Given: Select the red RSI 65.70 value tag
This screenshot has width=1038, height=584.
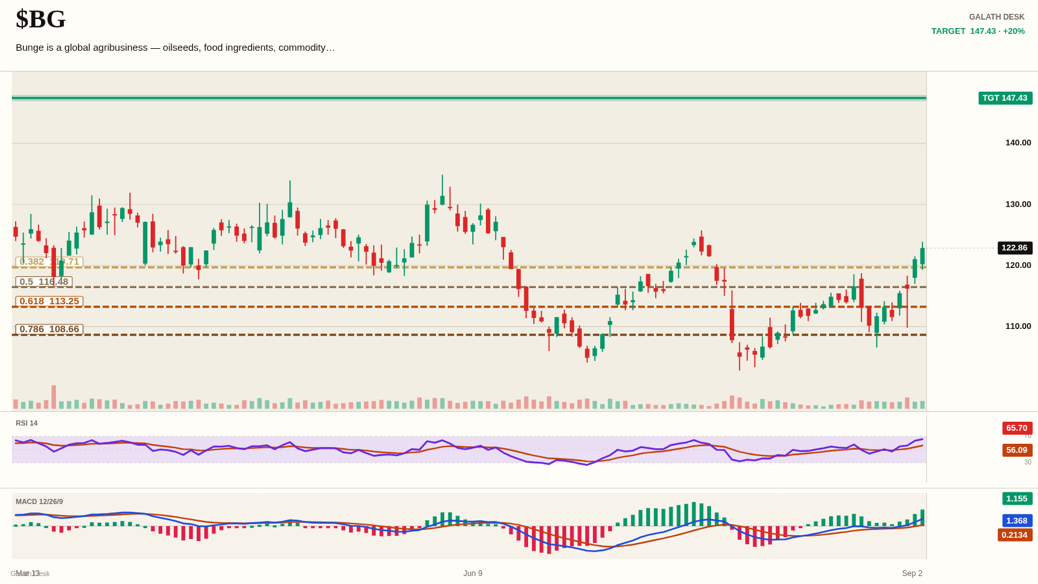Looking at the screenshot, I should pos(1017,428).
